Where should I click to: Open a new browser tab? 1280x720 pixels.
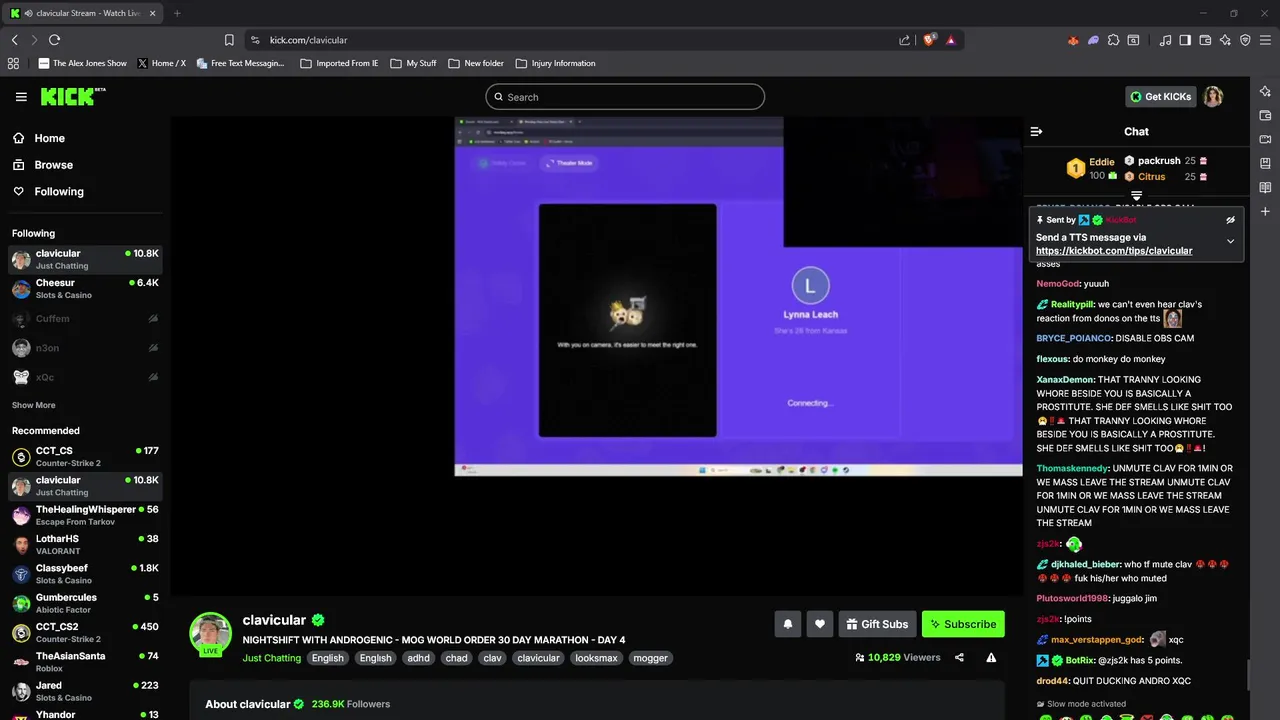coord(177,13)
